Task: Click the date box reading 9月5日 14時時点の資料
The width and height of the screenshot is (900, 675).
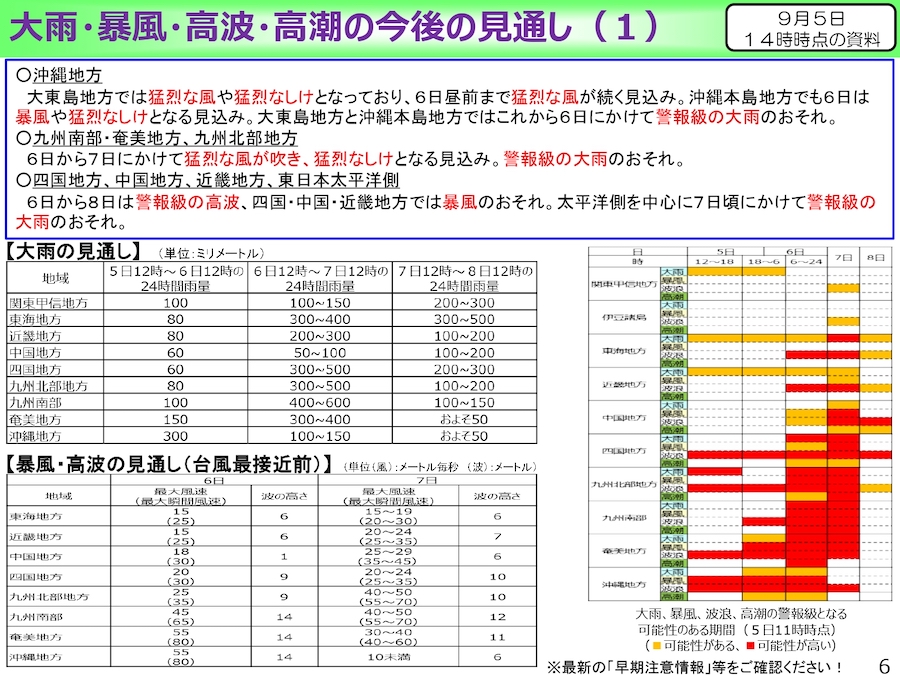Action: (x=811, y=29)
